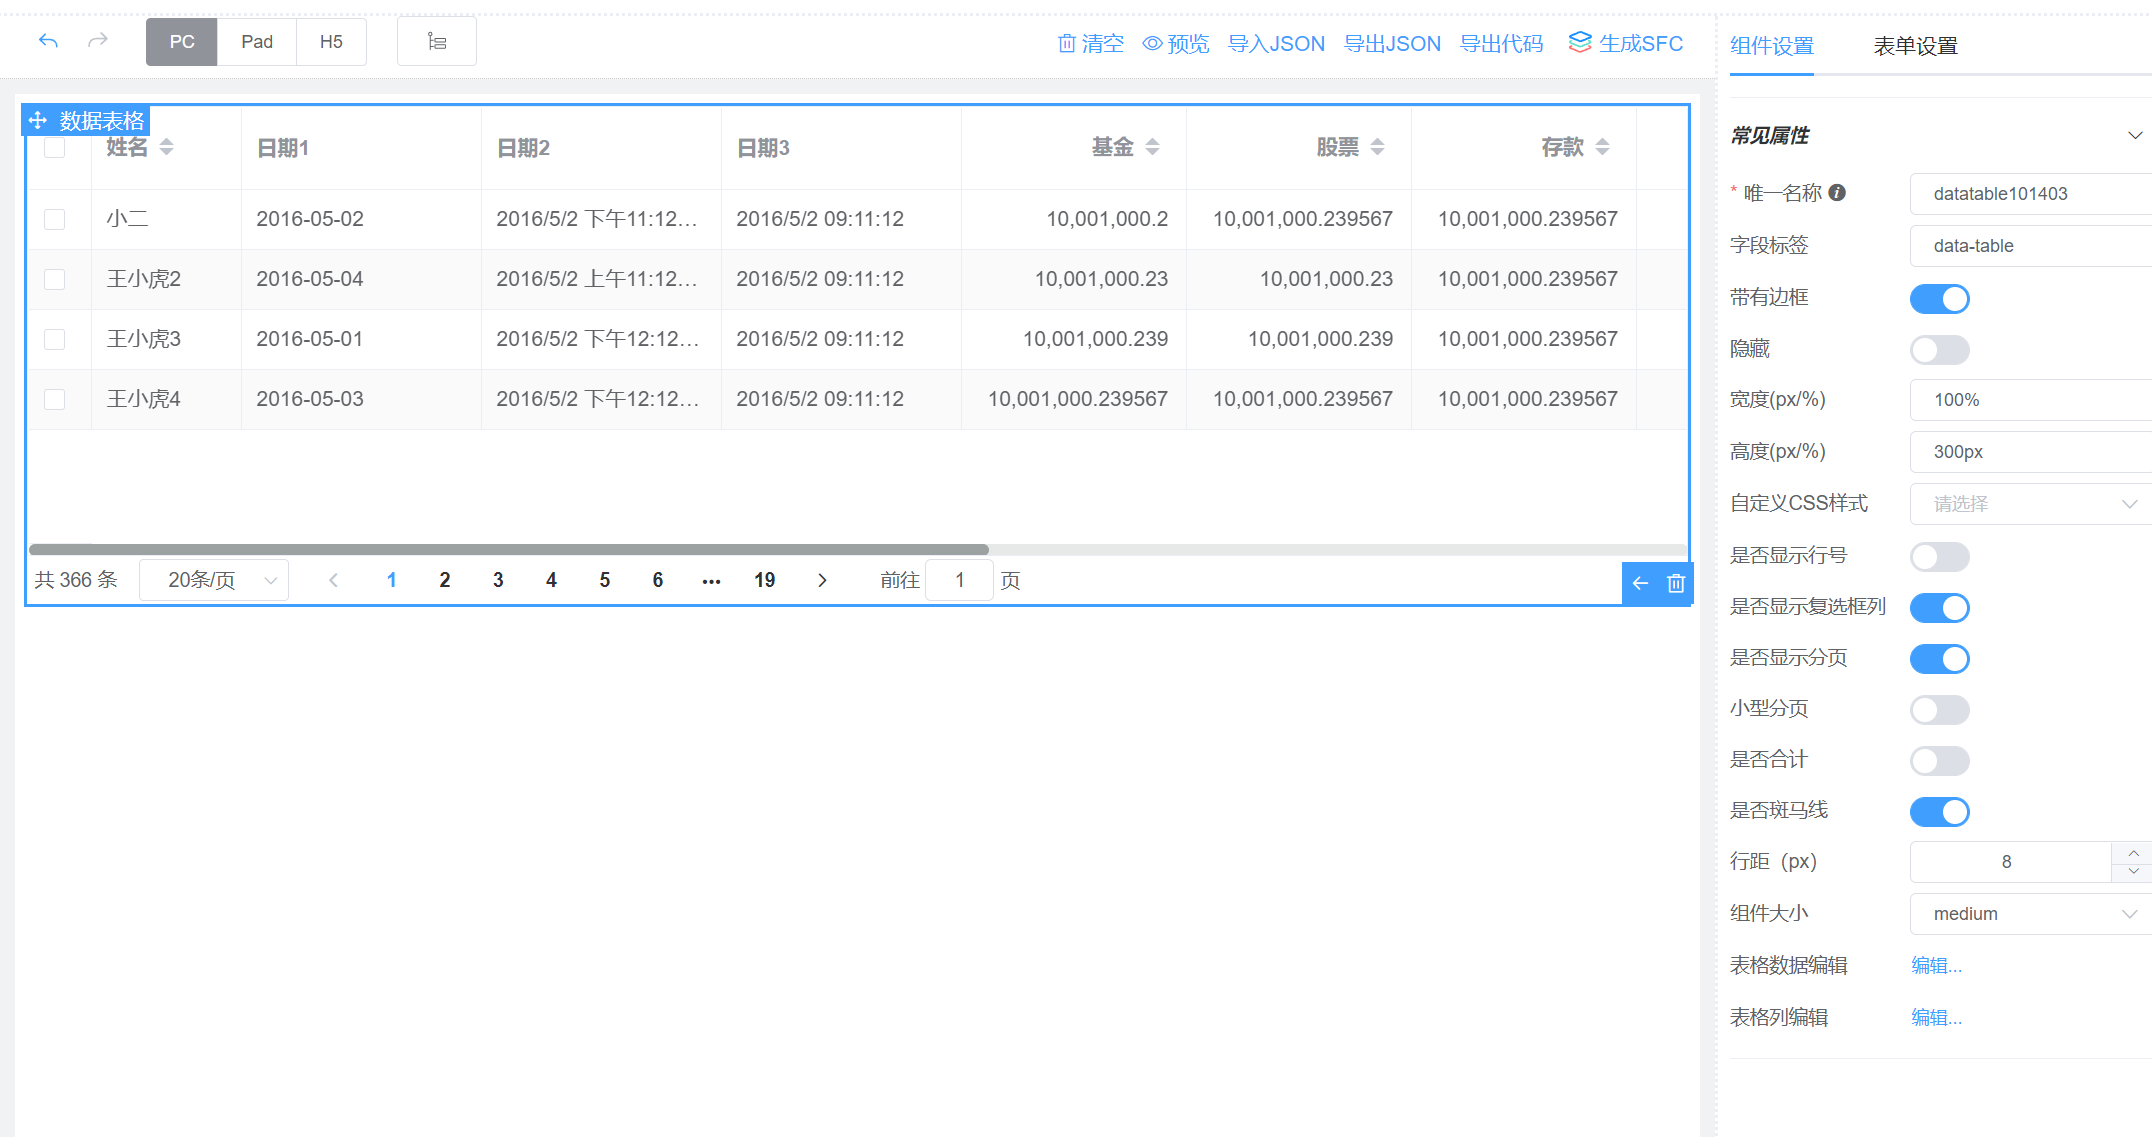Click 生成SFC layers icon button
Image resolution: width=2152 pixels, height=1137 pixels.
pos(1625,43)
